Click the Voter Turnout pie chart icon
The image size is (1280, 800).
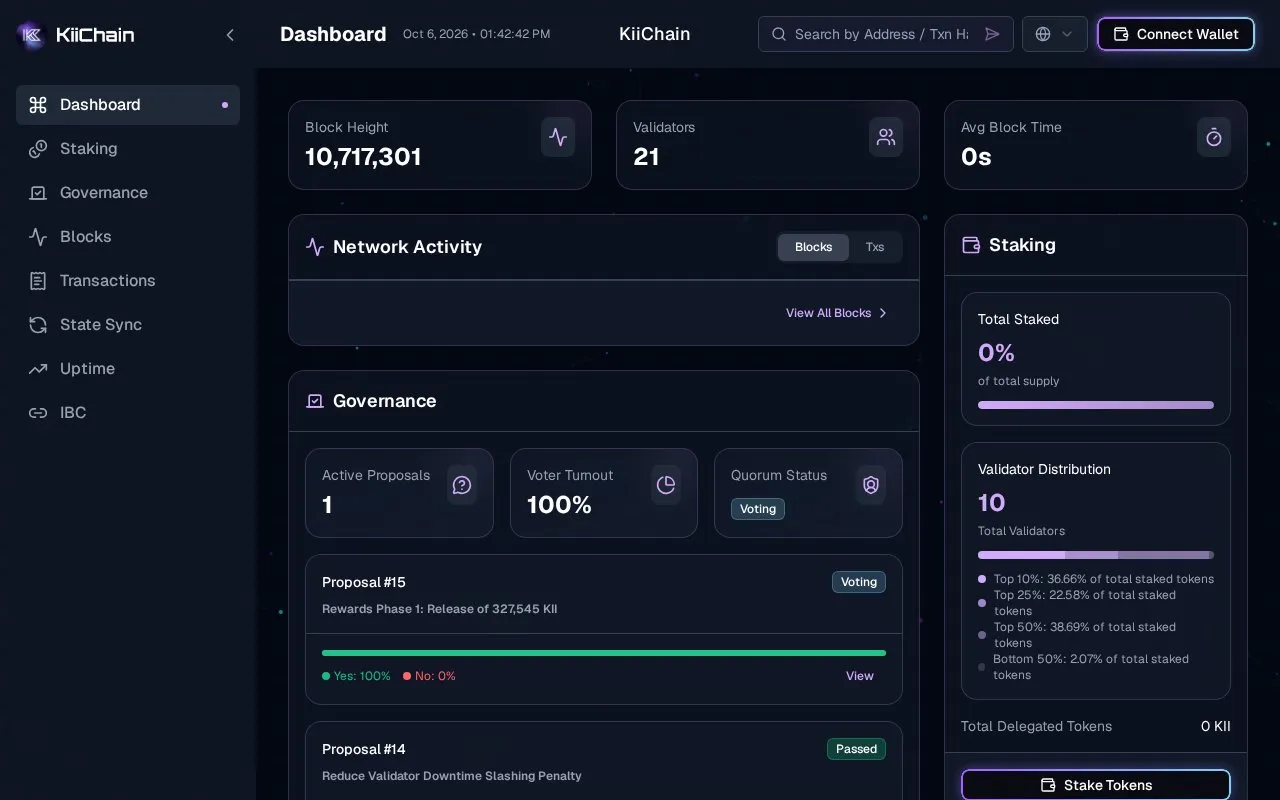[666, 485]
